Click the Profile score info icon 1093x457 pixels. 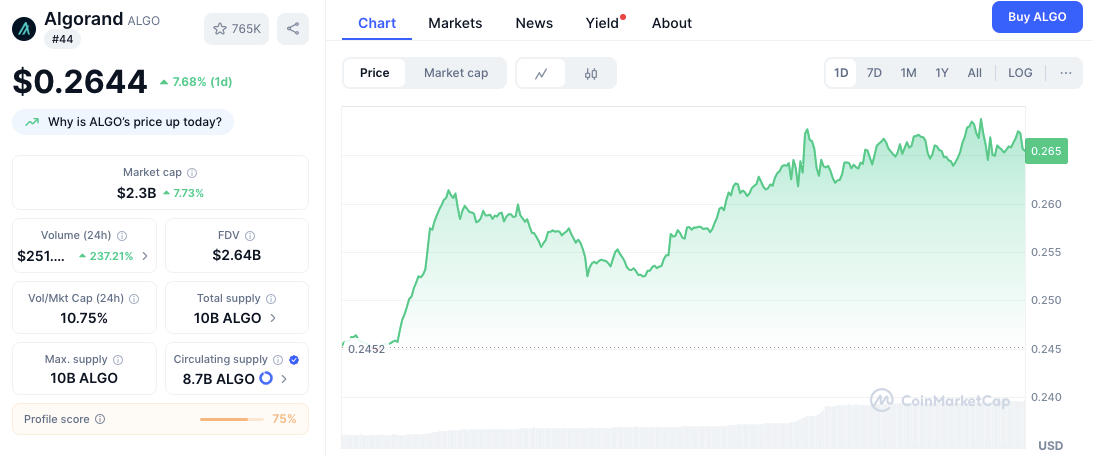[x=100, y=419]
